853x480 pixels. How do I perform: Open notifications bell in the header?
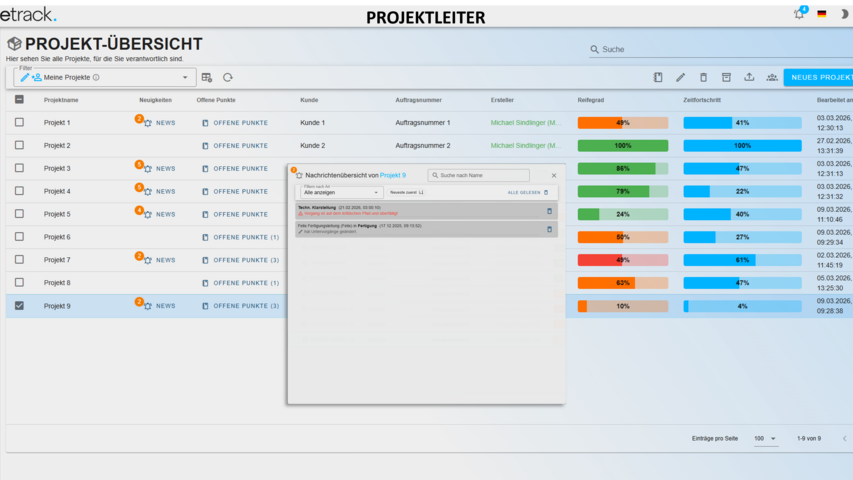[x=799, y=14]
